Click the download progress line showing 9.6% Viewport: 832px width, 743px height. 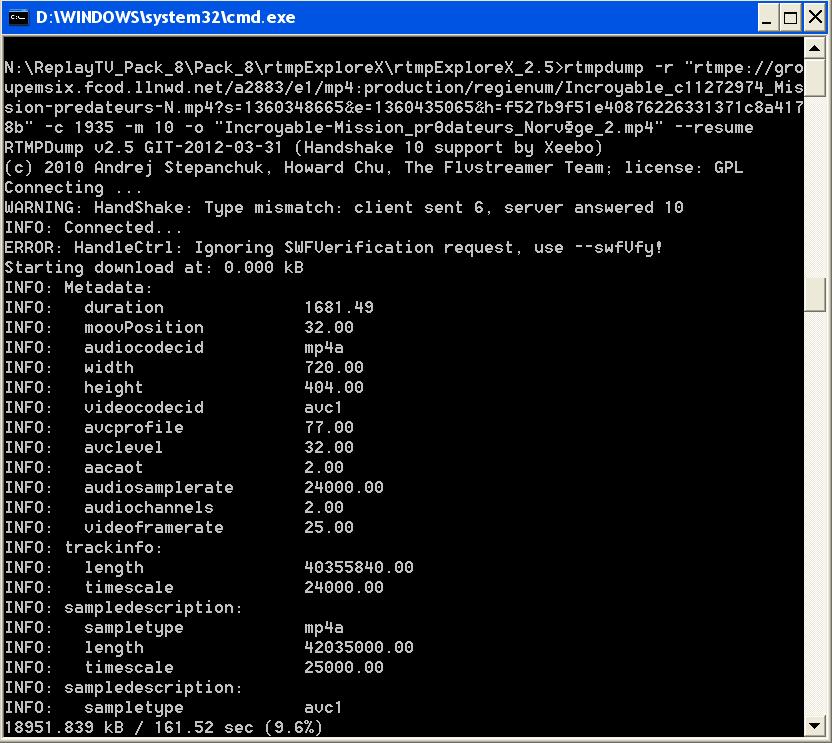[164, 728]
